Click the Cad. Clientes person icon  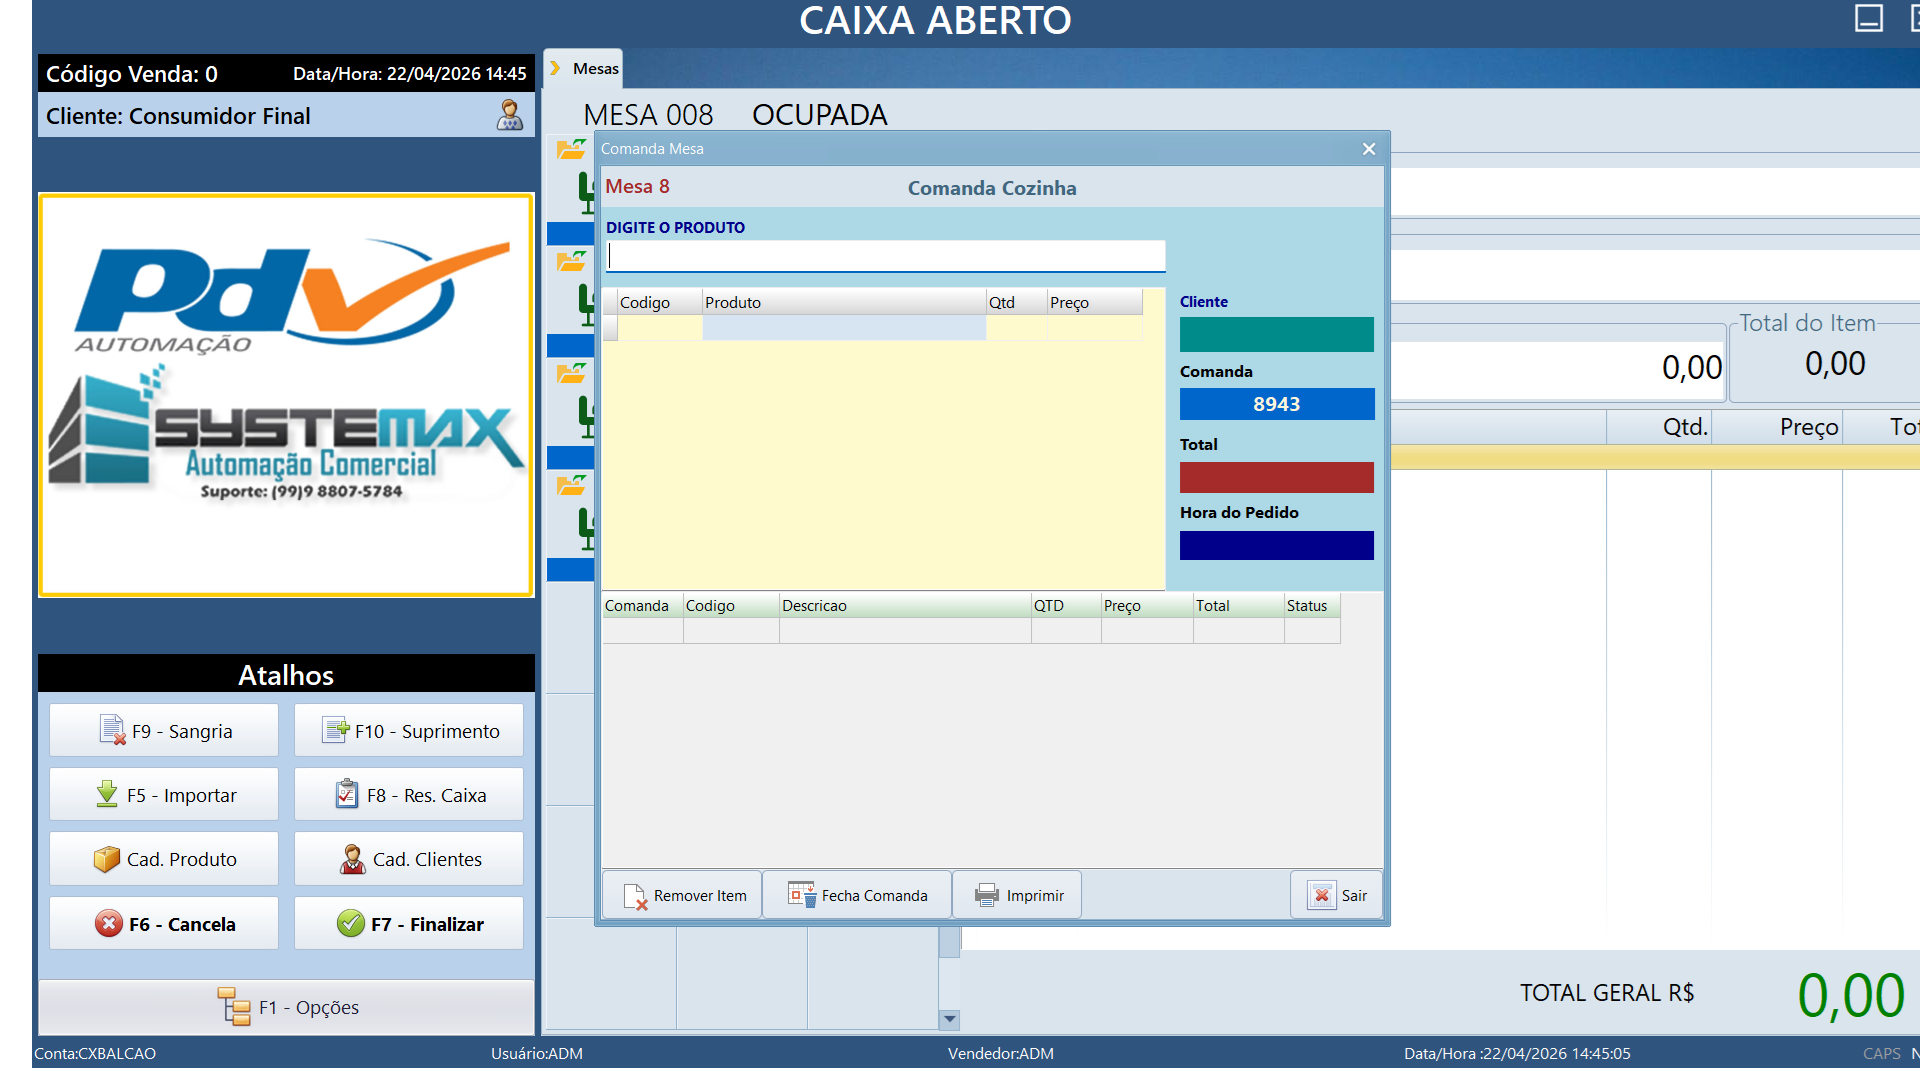click(x=353, y=859)
